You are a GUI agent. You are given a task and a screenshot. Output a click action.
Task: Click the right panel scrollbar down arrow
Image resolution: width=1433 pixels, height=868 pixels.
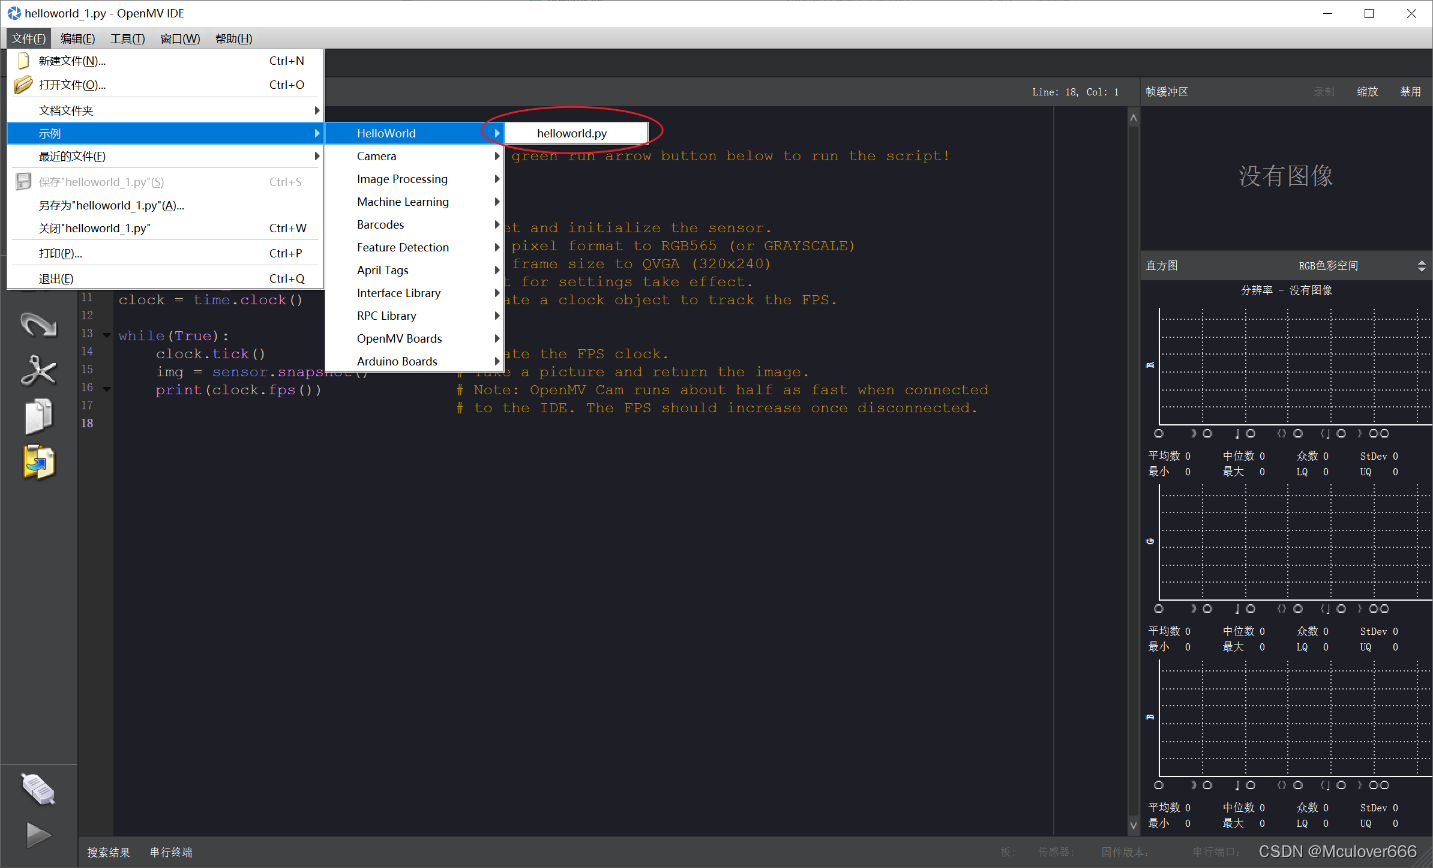pyautogui.click(x=1133, y=826)
